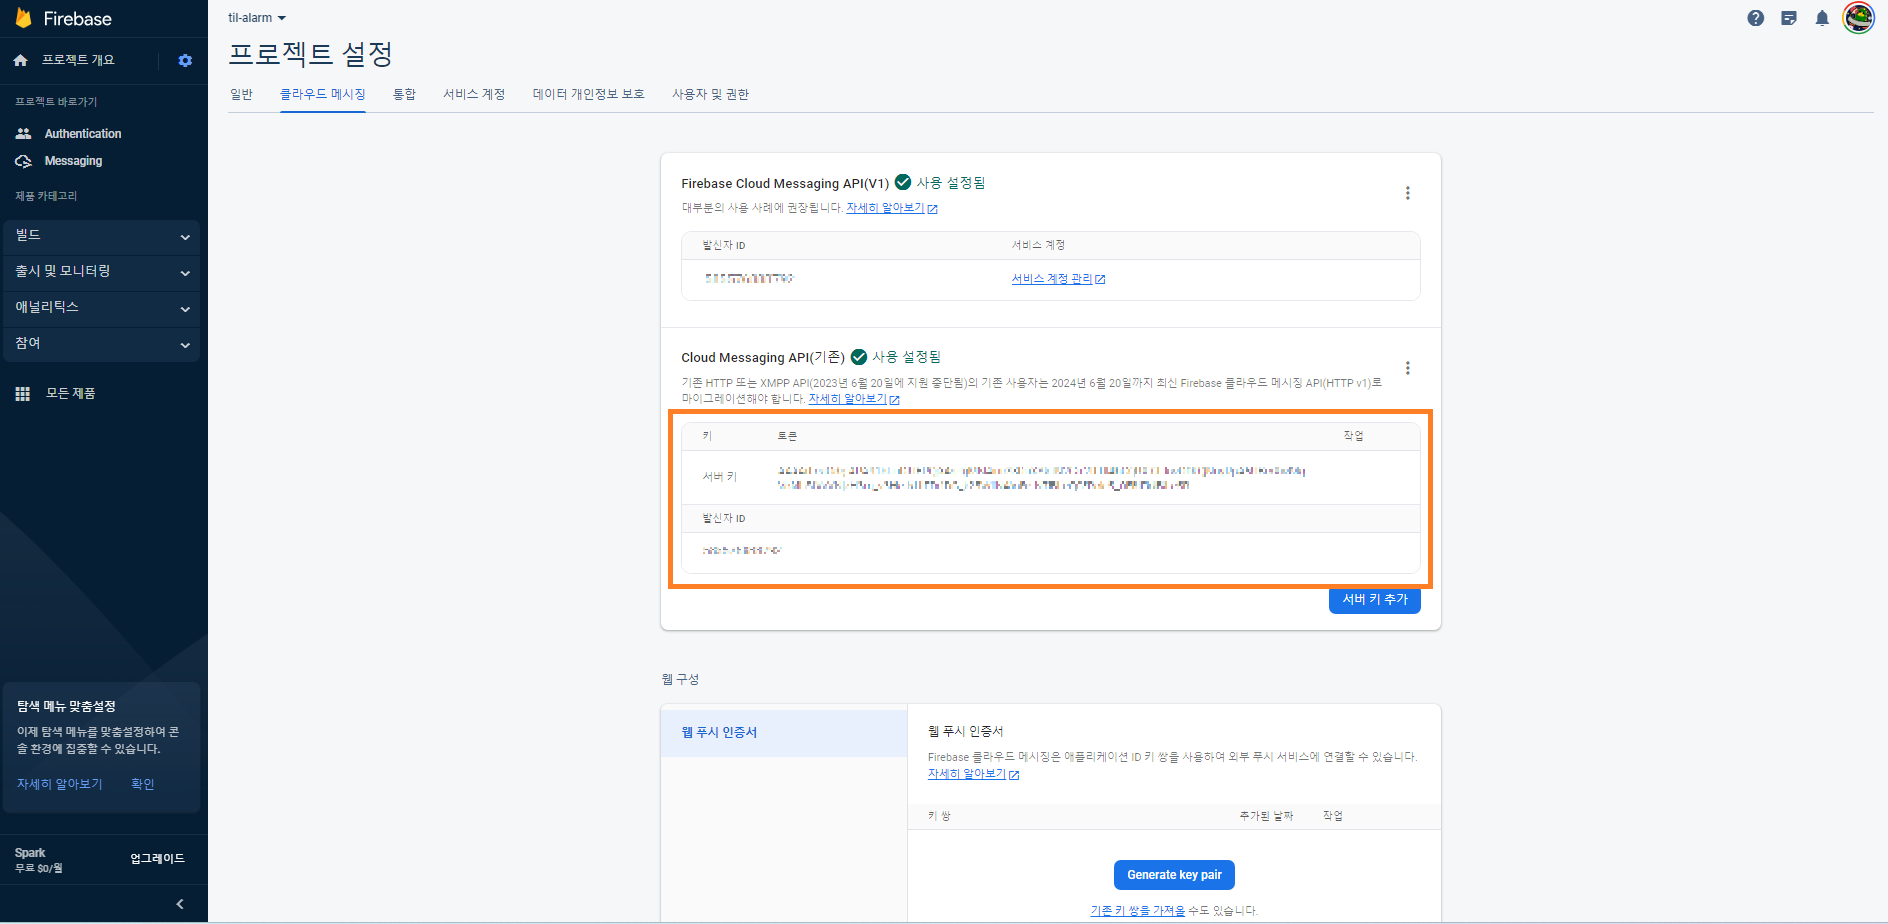Open 자세히 알아보기 link in 웹 푸시 인증서
The width and height of the screenshot is (1888, 924).
point(973,774)
